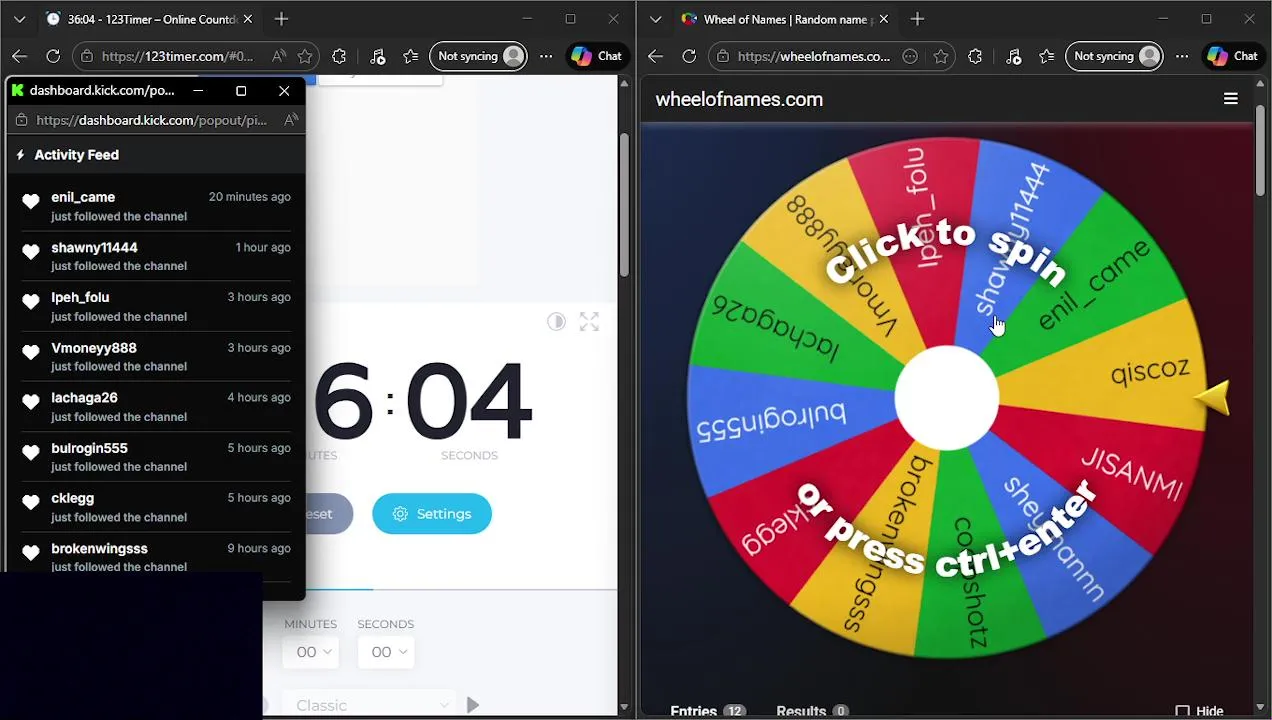Open tab list dropdown in the 123Timer window
1272x720 pixels.
click(x=20, y=19)
